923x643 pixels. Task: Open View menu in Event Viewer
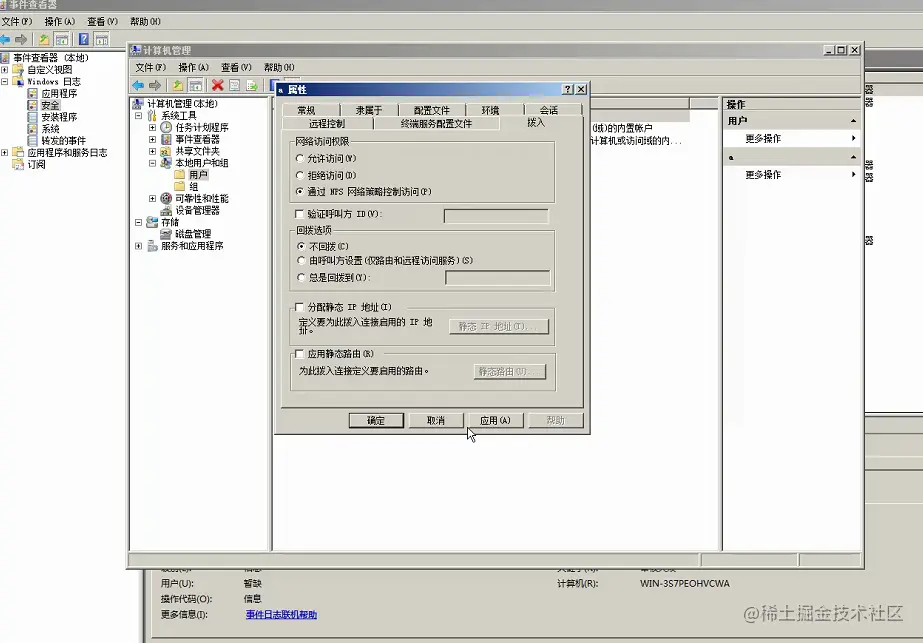click(102, 21)
